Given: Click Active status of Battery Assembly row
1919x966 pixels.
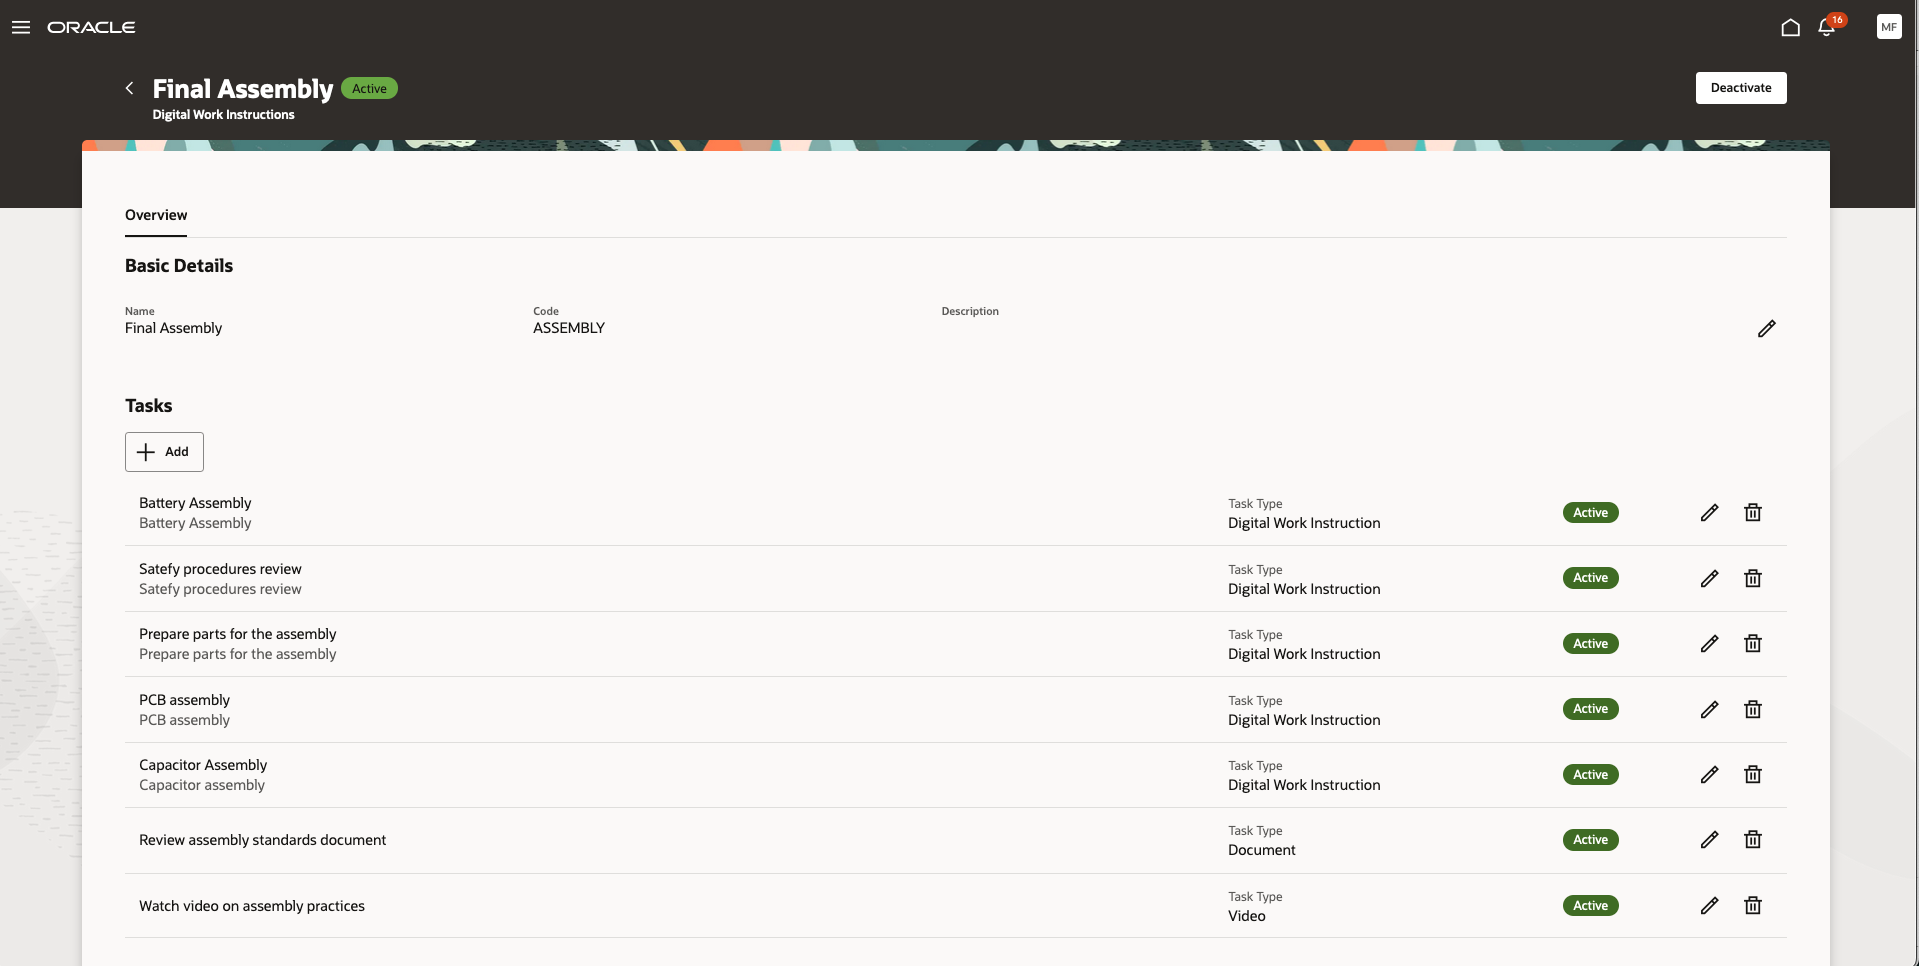Looking at the screenshot, I should (1590, 512).
